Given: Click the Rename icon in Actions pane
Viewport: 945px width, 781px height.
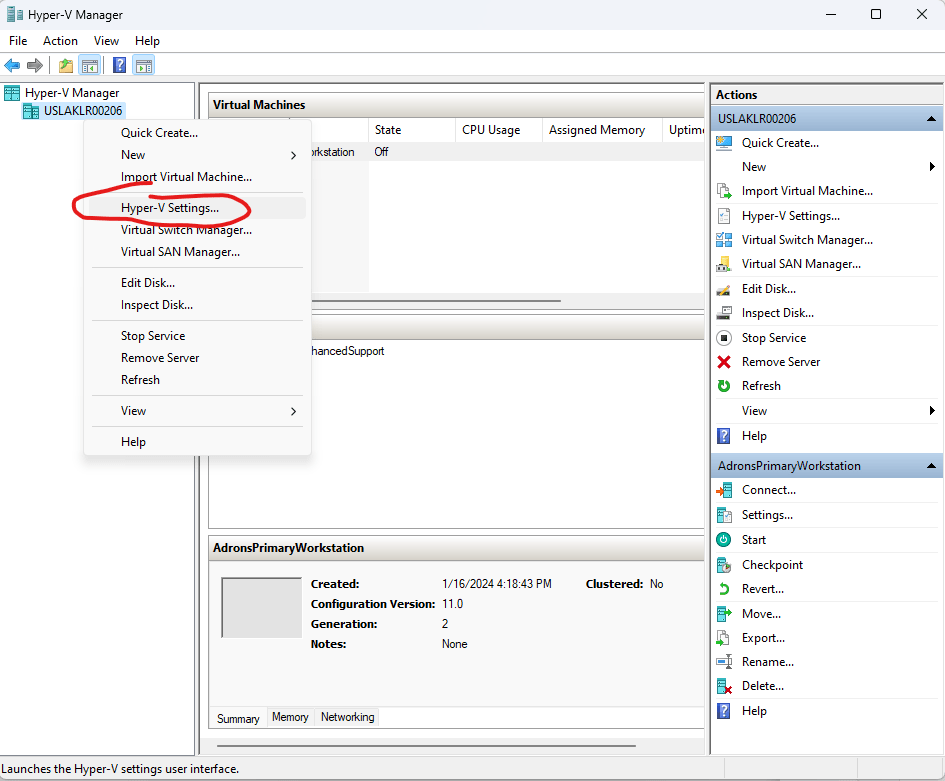Looking at the screenshot, I should (724, 662).
